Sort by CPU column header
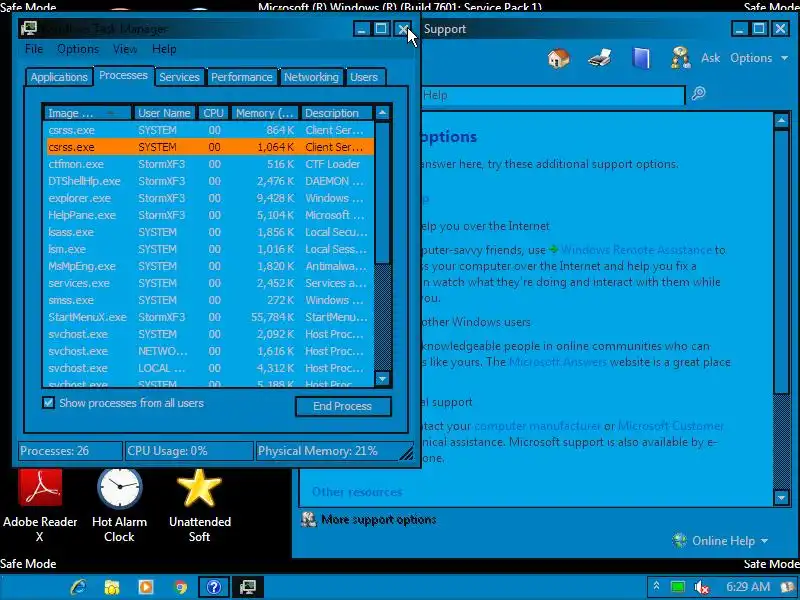This screenshot has width=800, height=600. coord(213,113)
